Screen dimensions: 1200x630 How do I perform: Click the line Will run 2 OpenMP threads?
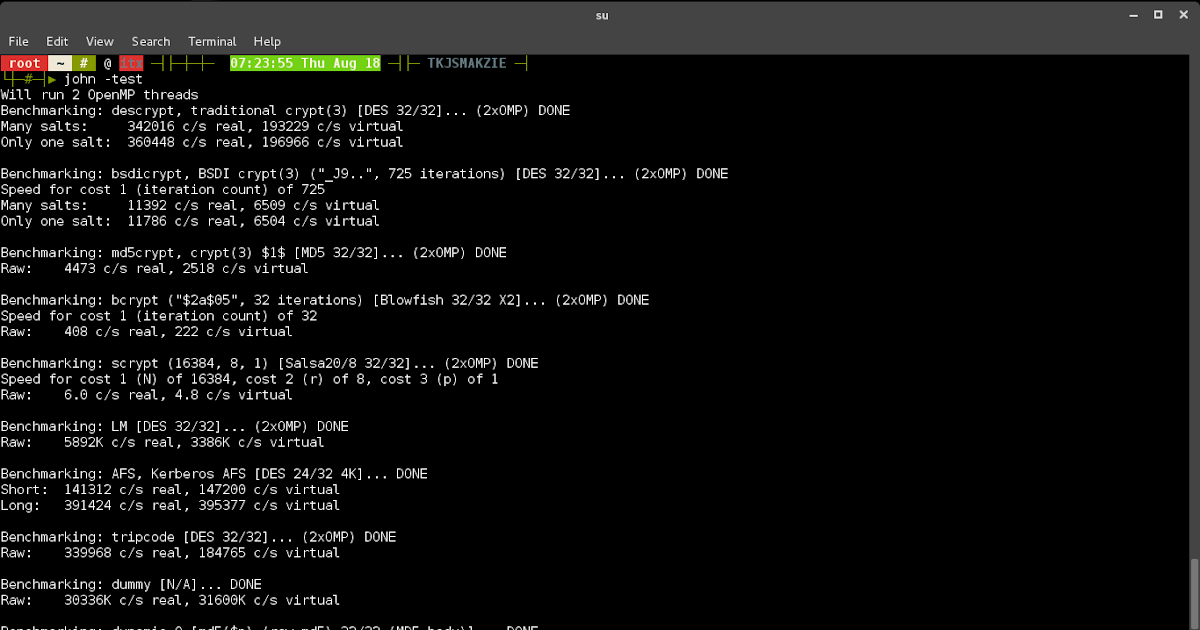click(x=99, y=95)
